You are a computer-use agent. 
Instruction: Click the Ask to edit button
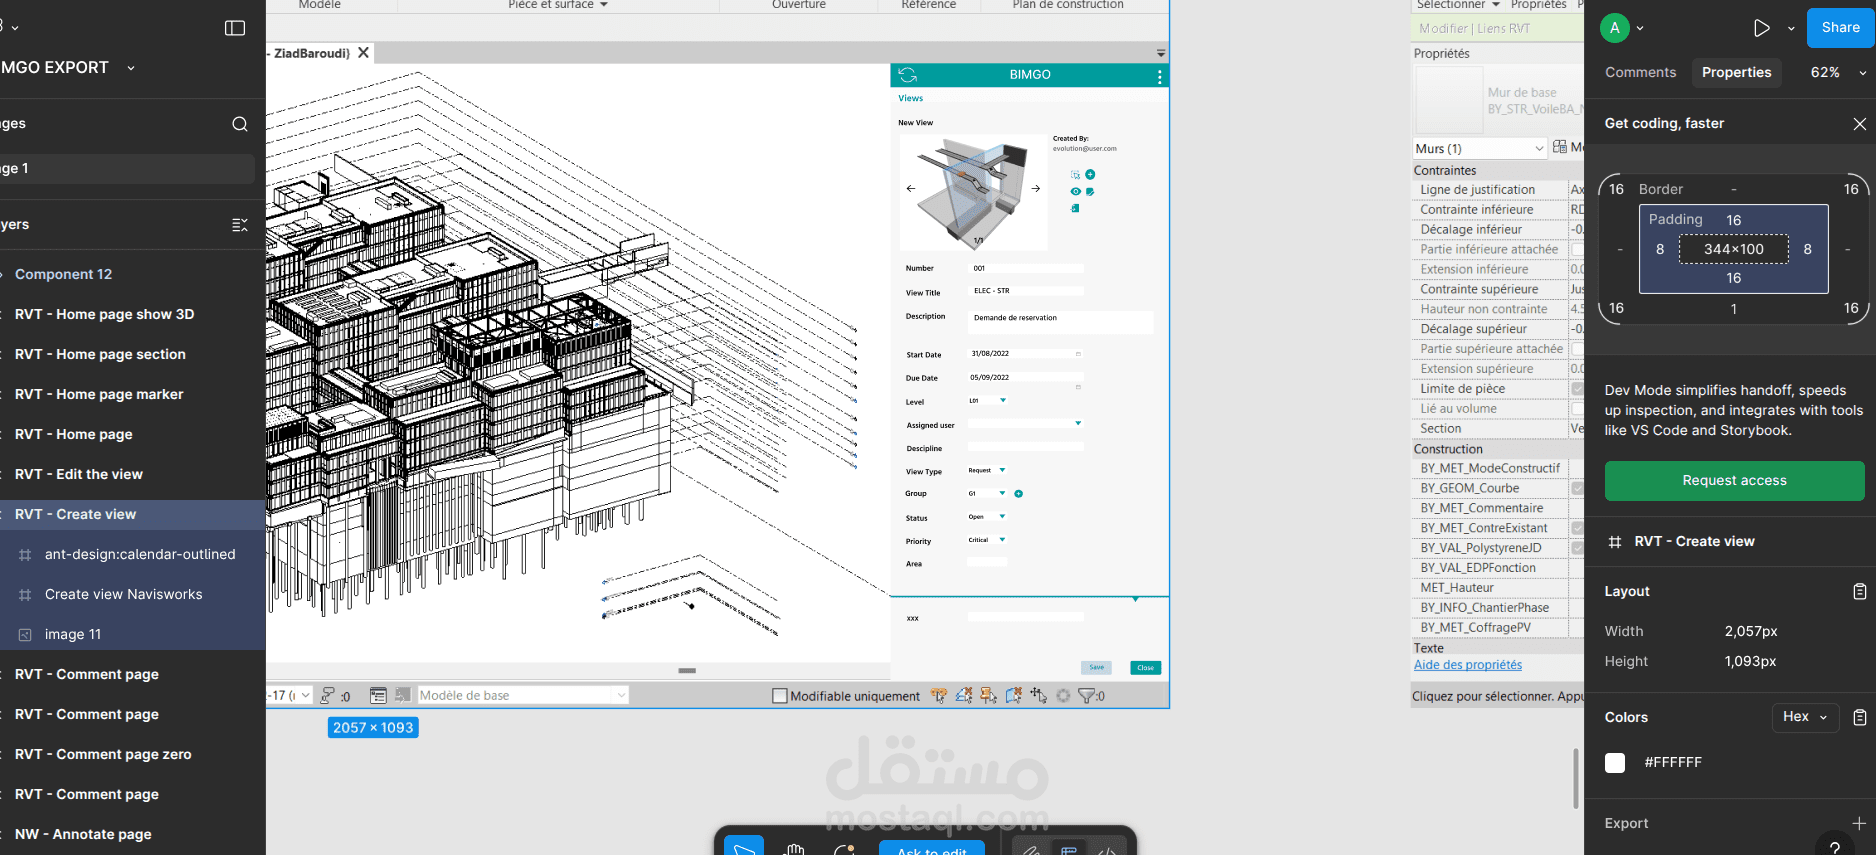click(x=931, y=849)
